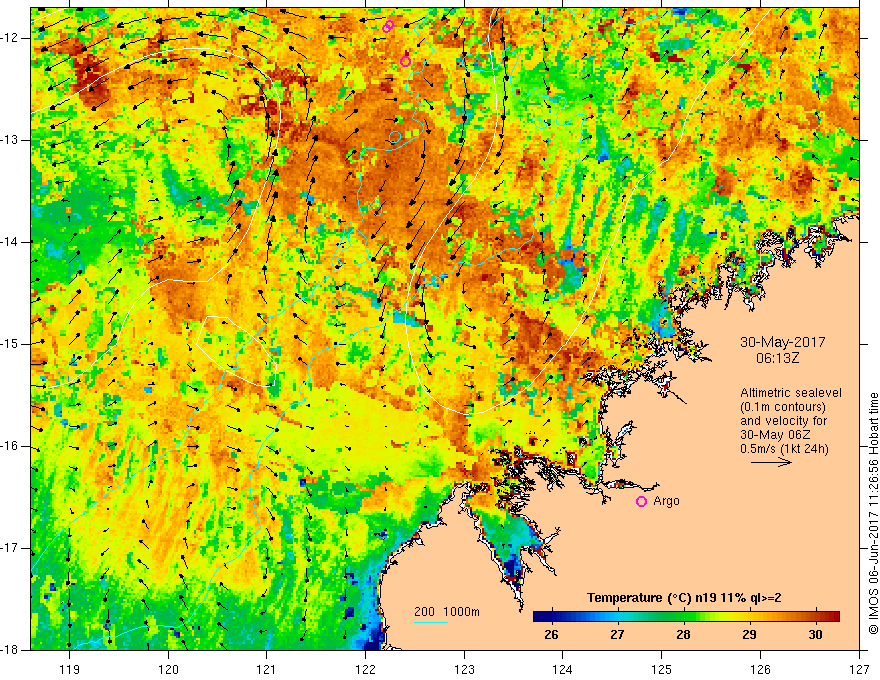Click the 'and velocity for' caption line
880x680 pixels.
[x=783, y=421]
